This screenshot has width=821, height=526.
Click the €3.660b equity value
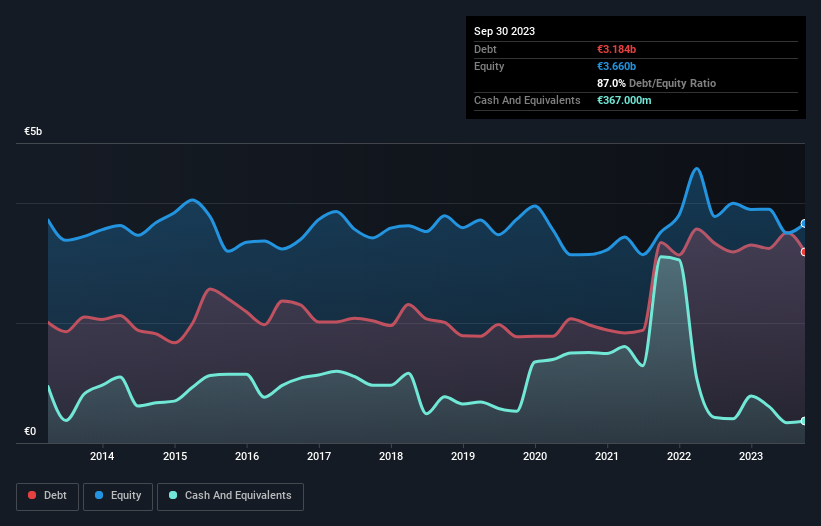point(616,66)
